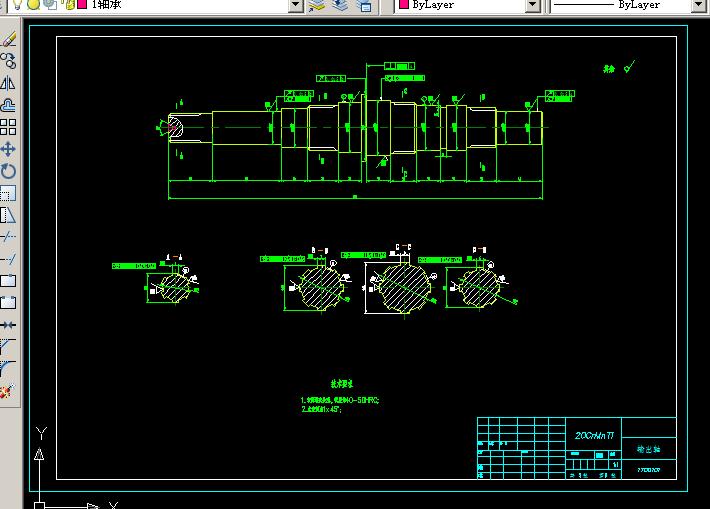This screenshot has width=710, height=509.
Task: Select the Extend tool
Action: click(8, 259)
